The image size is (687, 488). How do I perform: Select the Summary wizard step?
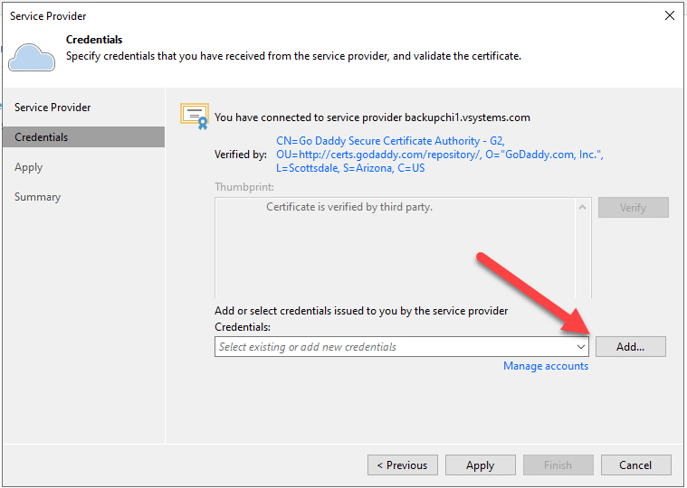point(38,197)
